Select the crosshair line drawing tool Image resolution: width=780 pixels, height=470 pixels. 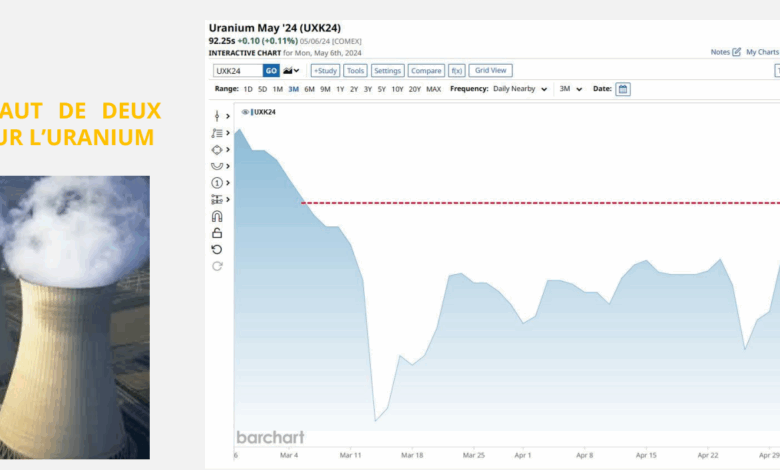coord(217,116)
